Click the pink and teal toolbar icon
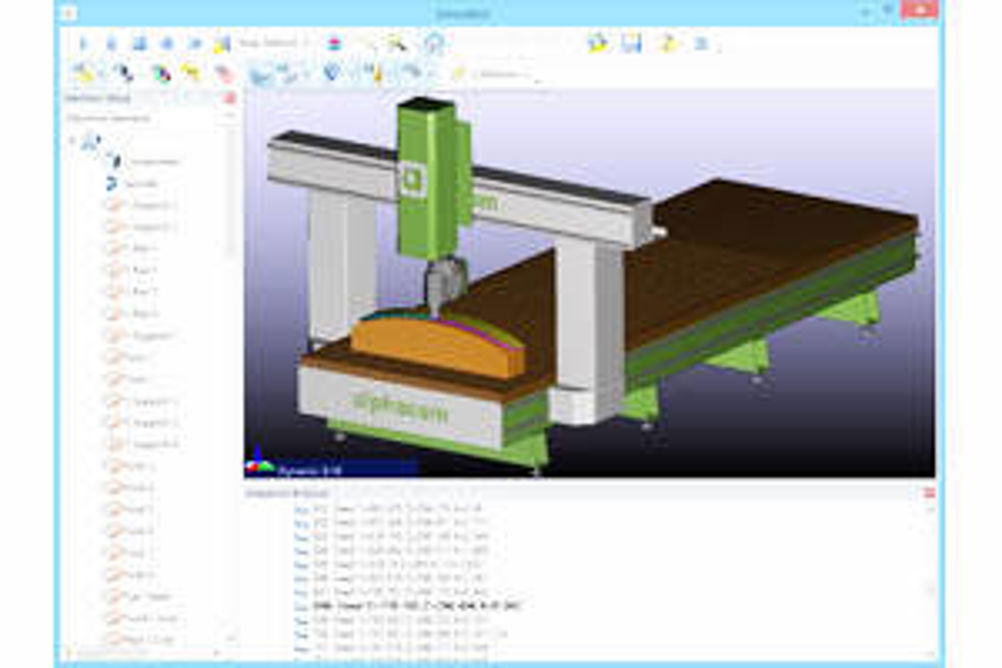Image resolution: width=1002 pixels, height=668 pixels. click(334, 43)
